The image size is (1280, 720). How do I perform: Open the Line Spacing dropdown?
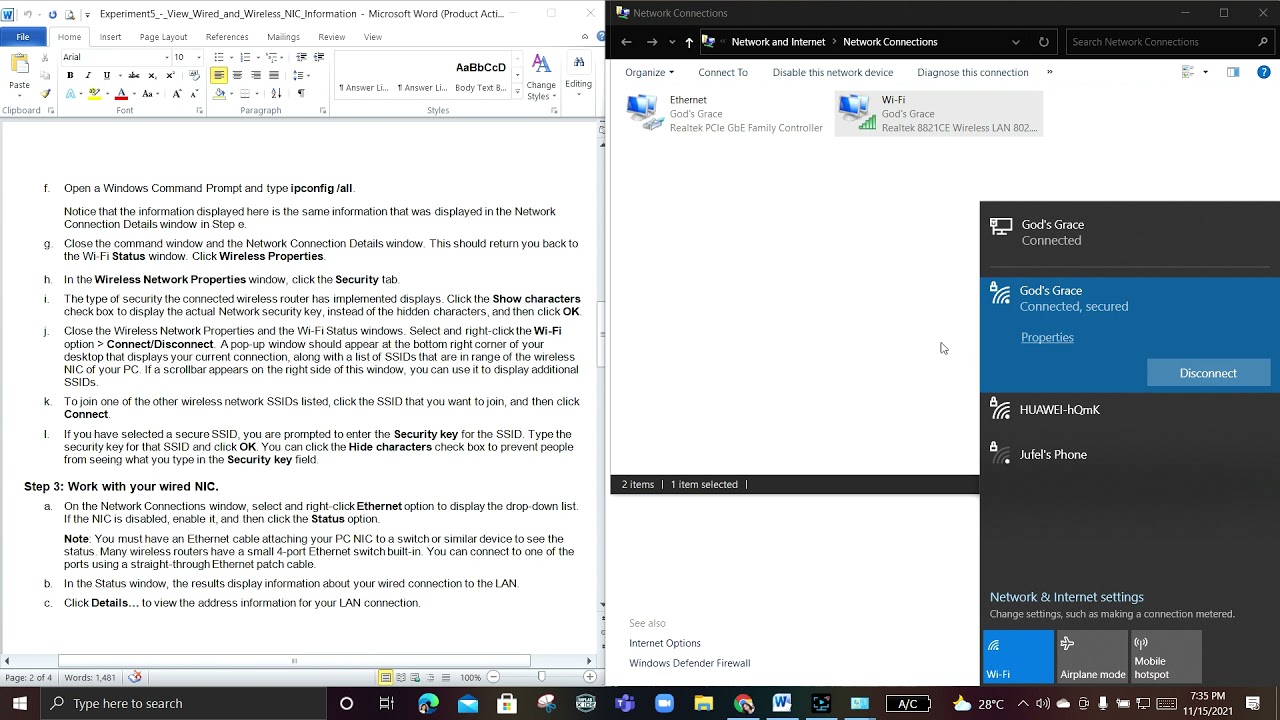301,75
